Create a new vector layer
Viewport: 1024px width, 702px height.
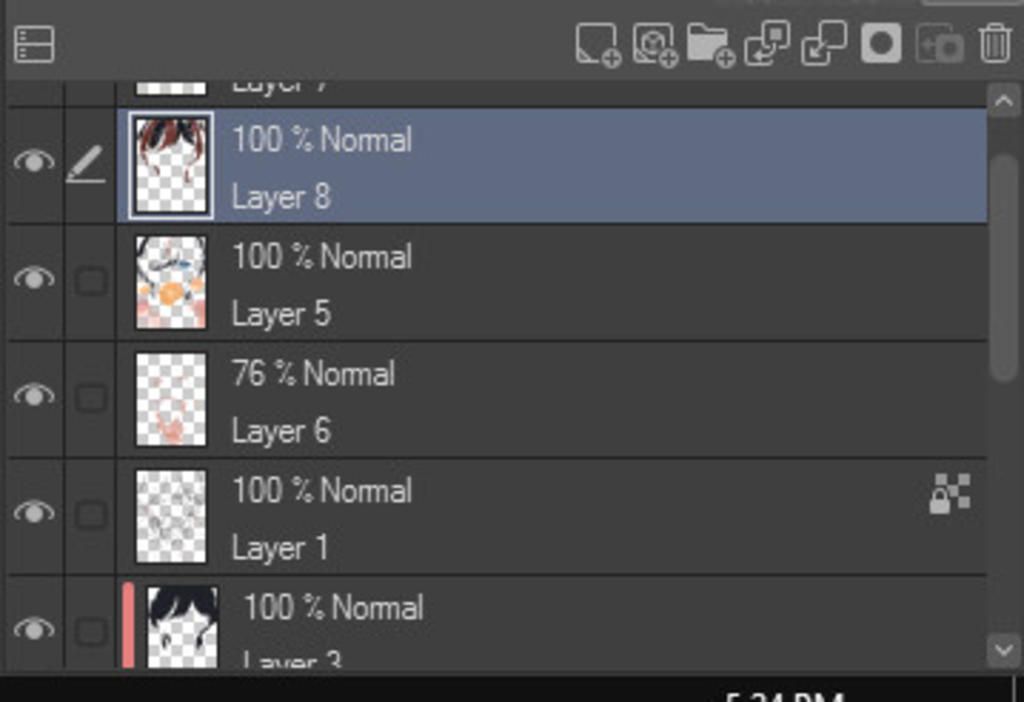point(655,45)
